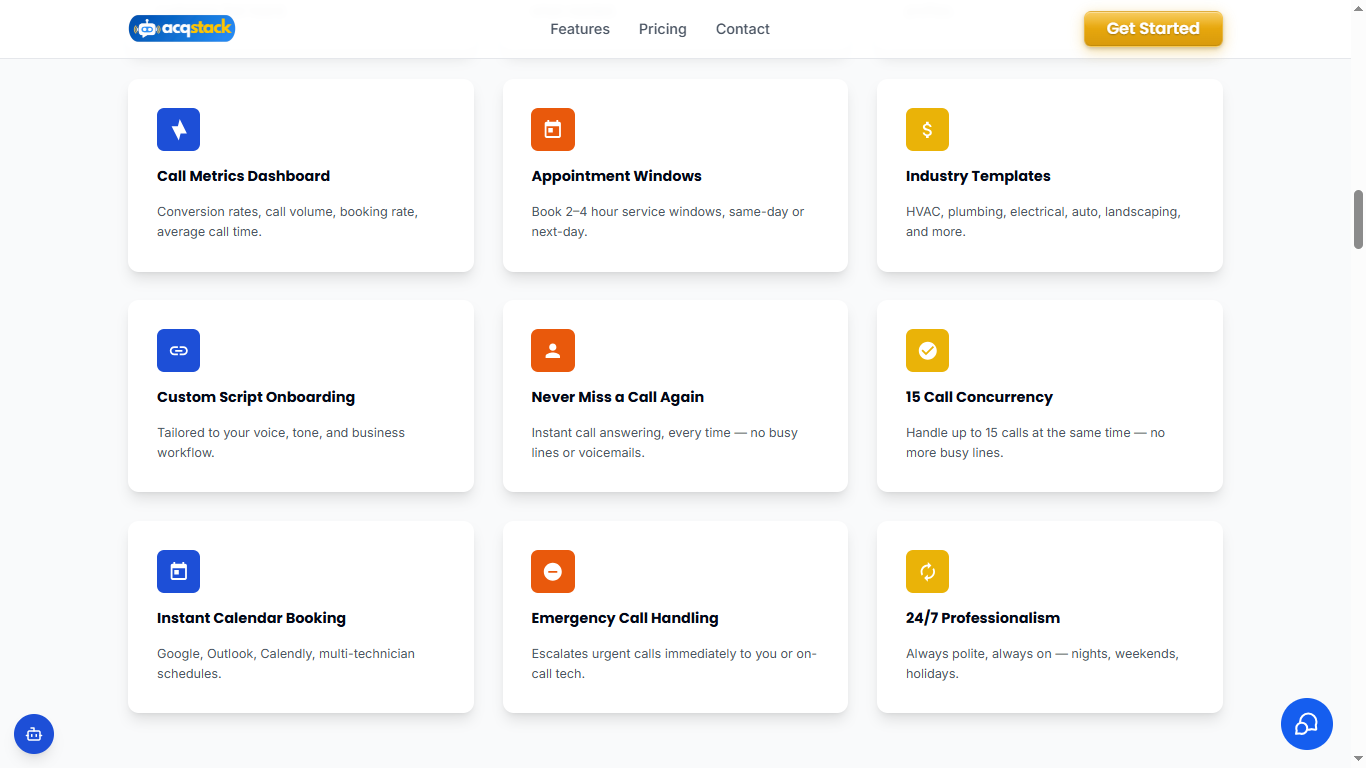The height and width of the screenshot is (768, 1366).
Task: Click the minus icon on Emergency Call Handling
Action: click(x=553, y=571)
